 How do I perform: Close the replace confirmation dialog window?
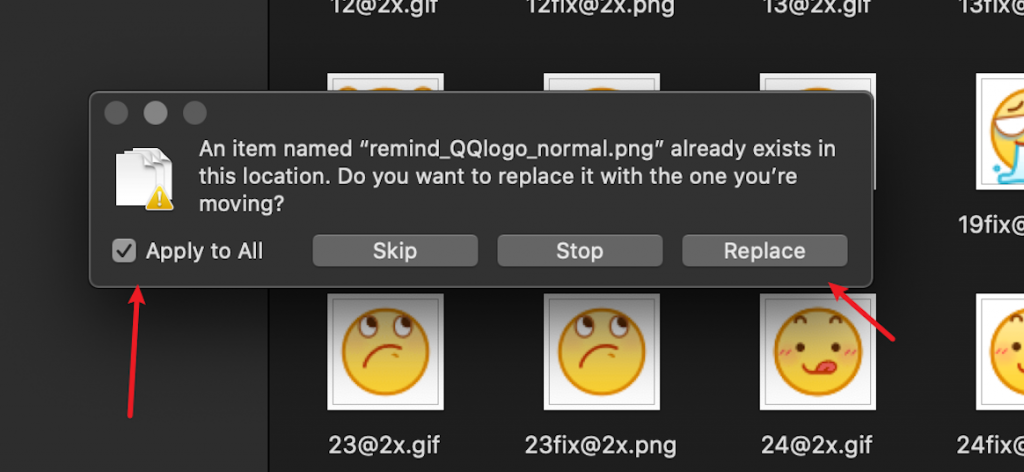(116, 112)
